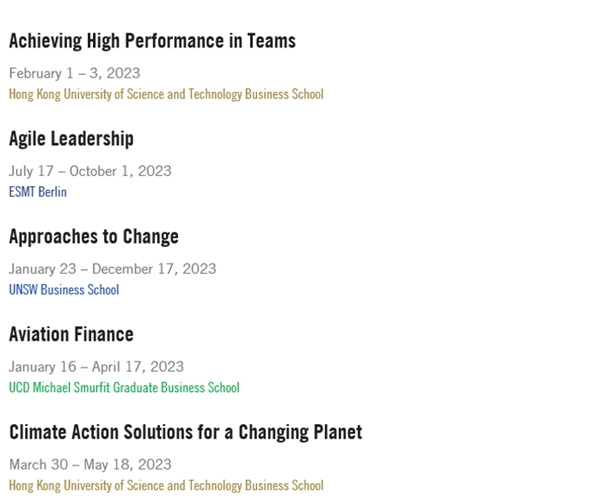Image resolution: width=600 pixels, height=503 pixels.
Task: Open the course offered by UNSW Business School
Action: [94, 237]
